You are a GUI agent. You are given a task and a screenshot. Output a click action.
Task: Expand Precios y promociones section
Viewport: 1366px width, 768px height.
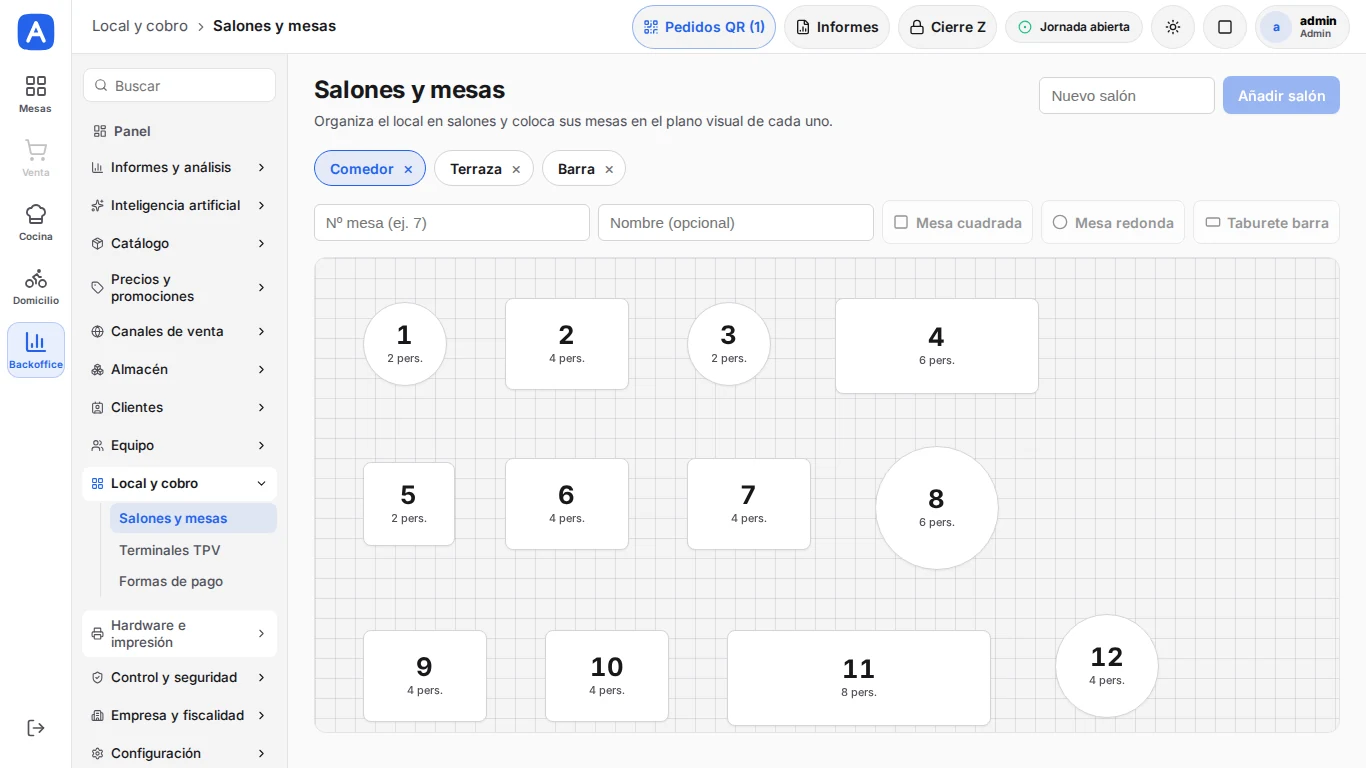pyautogui.click(x=179, y=288)
